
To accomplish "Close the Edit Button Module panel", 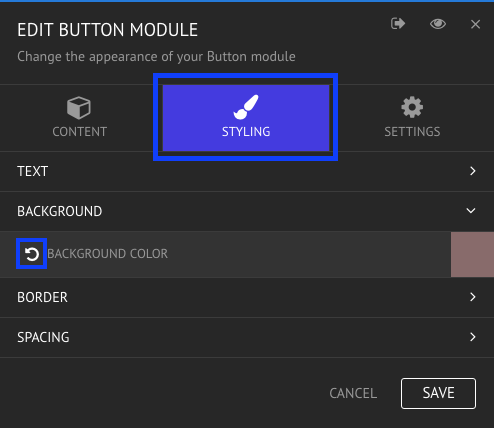I will coord(475,24).
